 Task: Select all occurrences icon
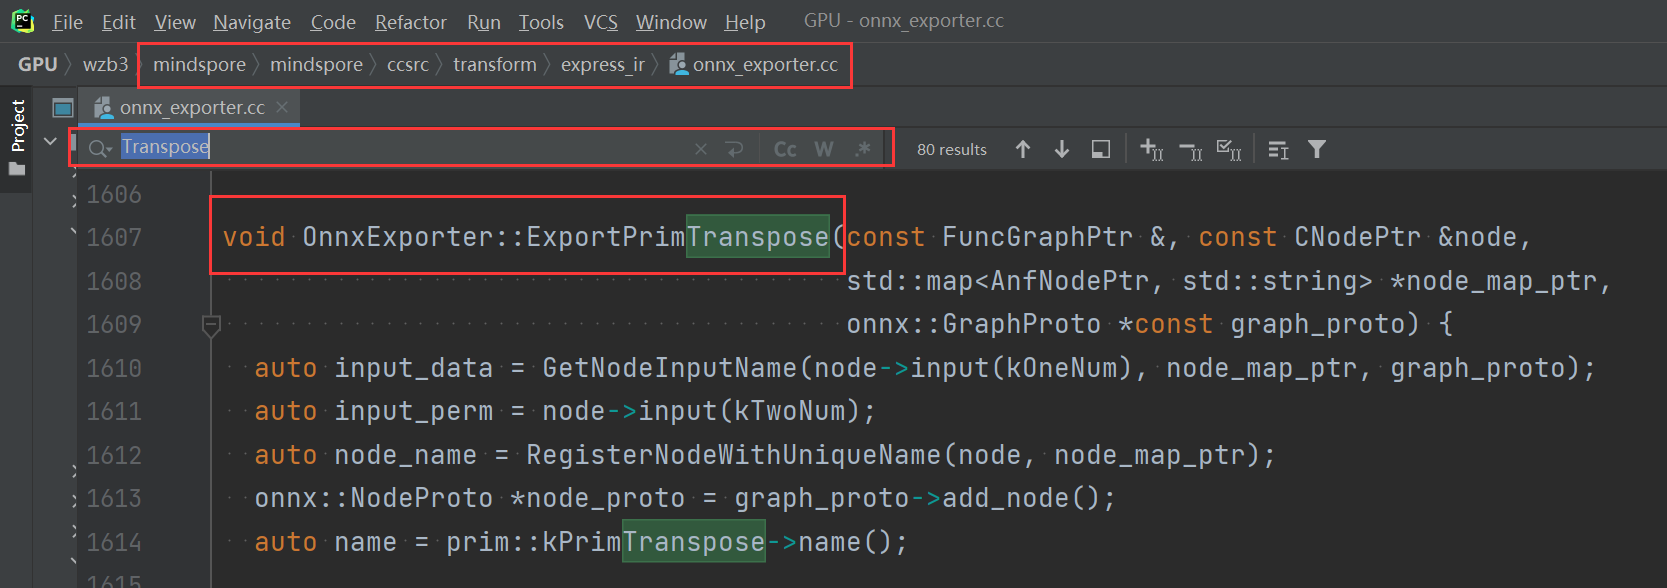click(x=1229, y=149)
